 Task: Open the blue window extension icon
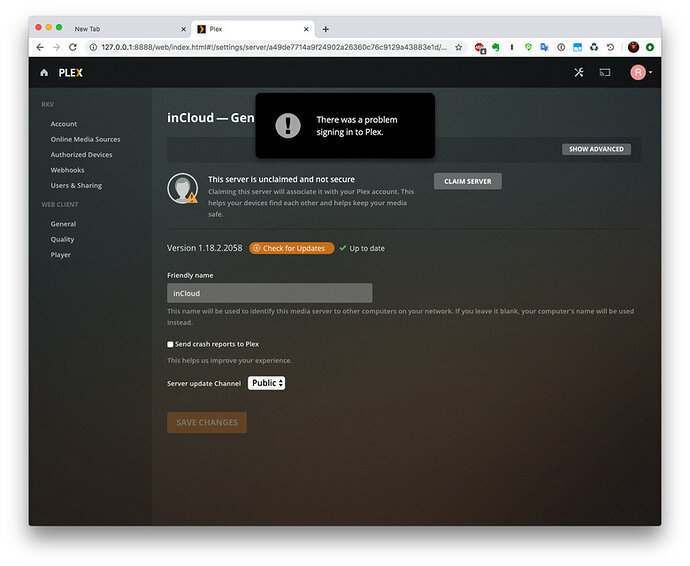pyautogui.click(x=577, y=47)
